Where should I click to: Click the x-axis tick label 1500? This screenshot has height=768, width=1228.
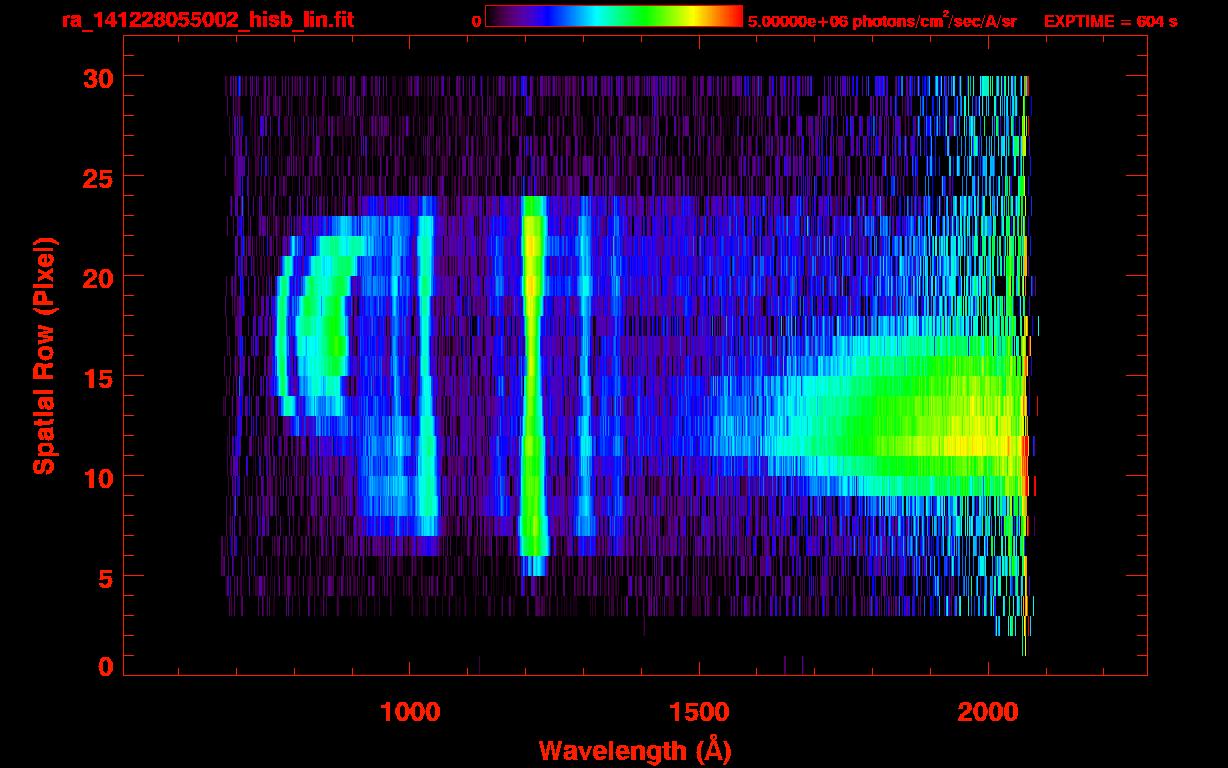[x=699, y=712]
